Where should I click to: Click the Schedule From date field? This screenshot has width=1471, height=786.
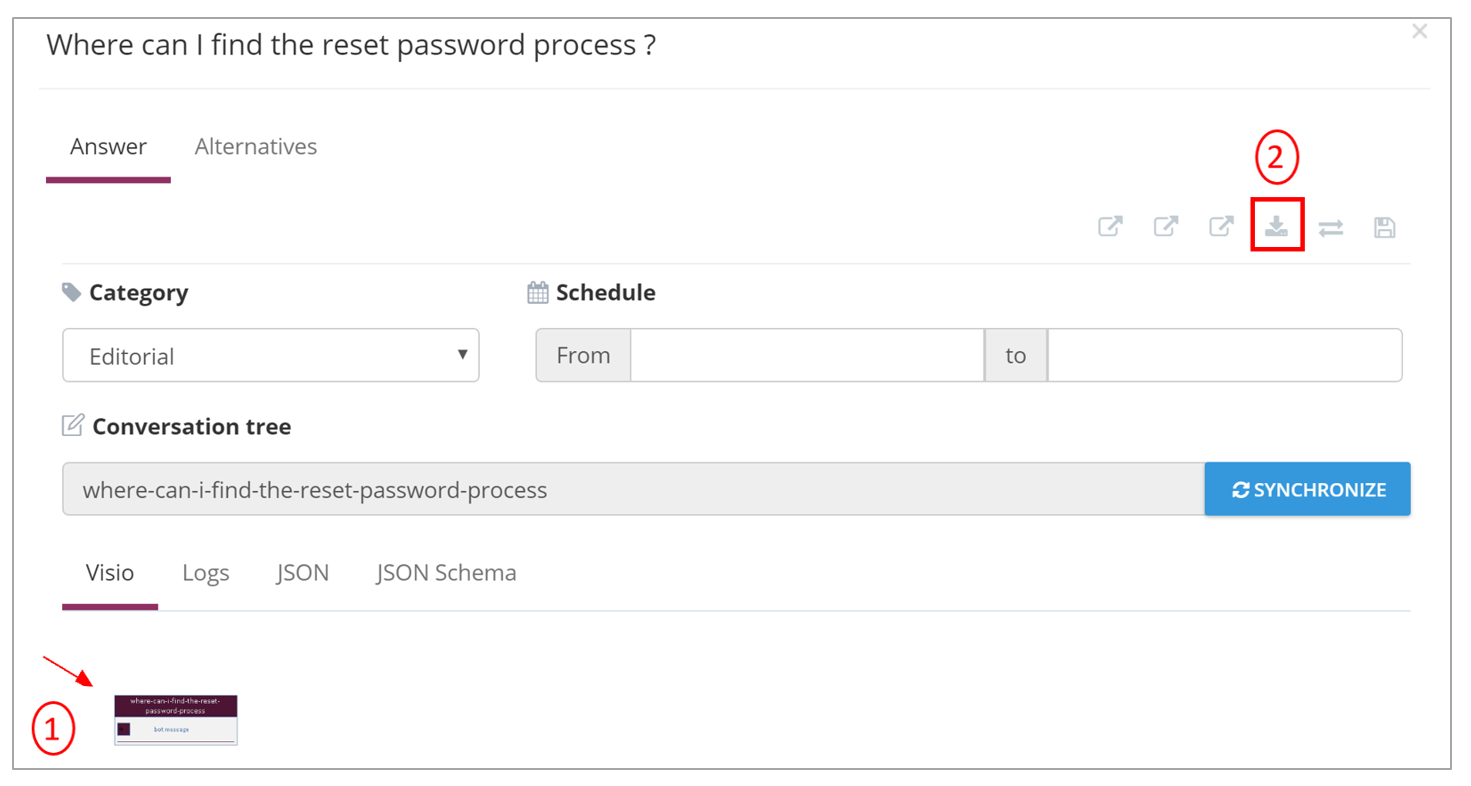[x=807, y=355]
